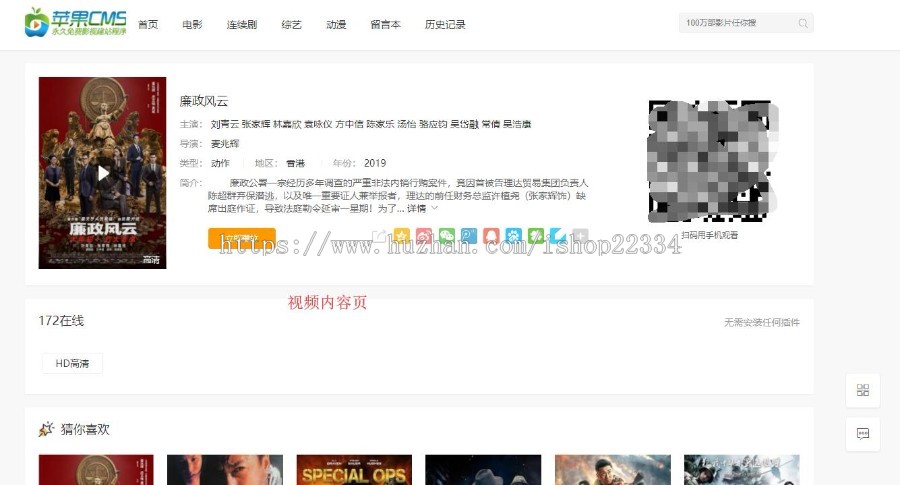Click the genre link 动作
Viewport: 900px width, 485px height.
point(220,163)
